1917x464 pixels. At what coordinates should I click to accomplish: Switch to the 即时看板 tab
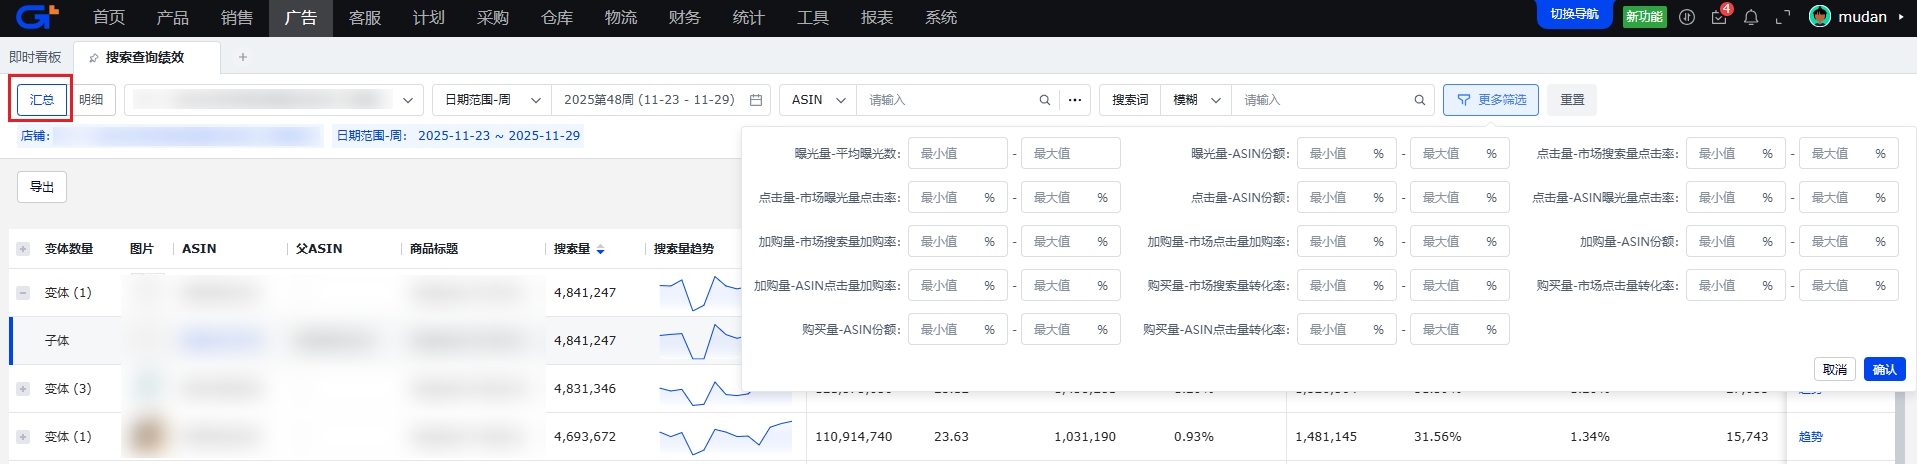tap(35, 57)
